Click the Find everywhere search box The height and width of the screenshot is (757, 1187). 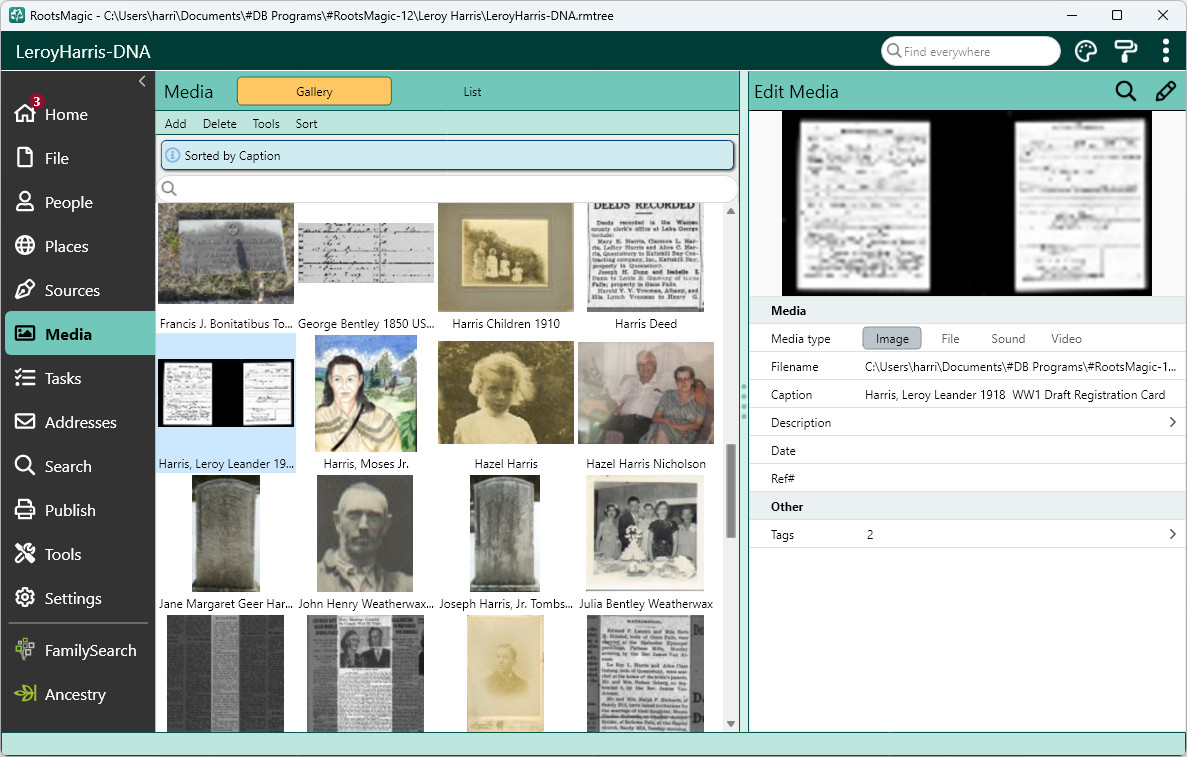tap(970, 51)
